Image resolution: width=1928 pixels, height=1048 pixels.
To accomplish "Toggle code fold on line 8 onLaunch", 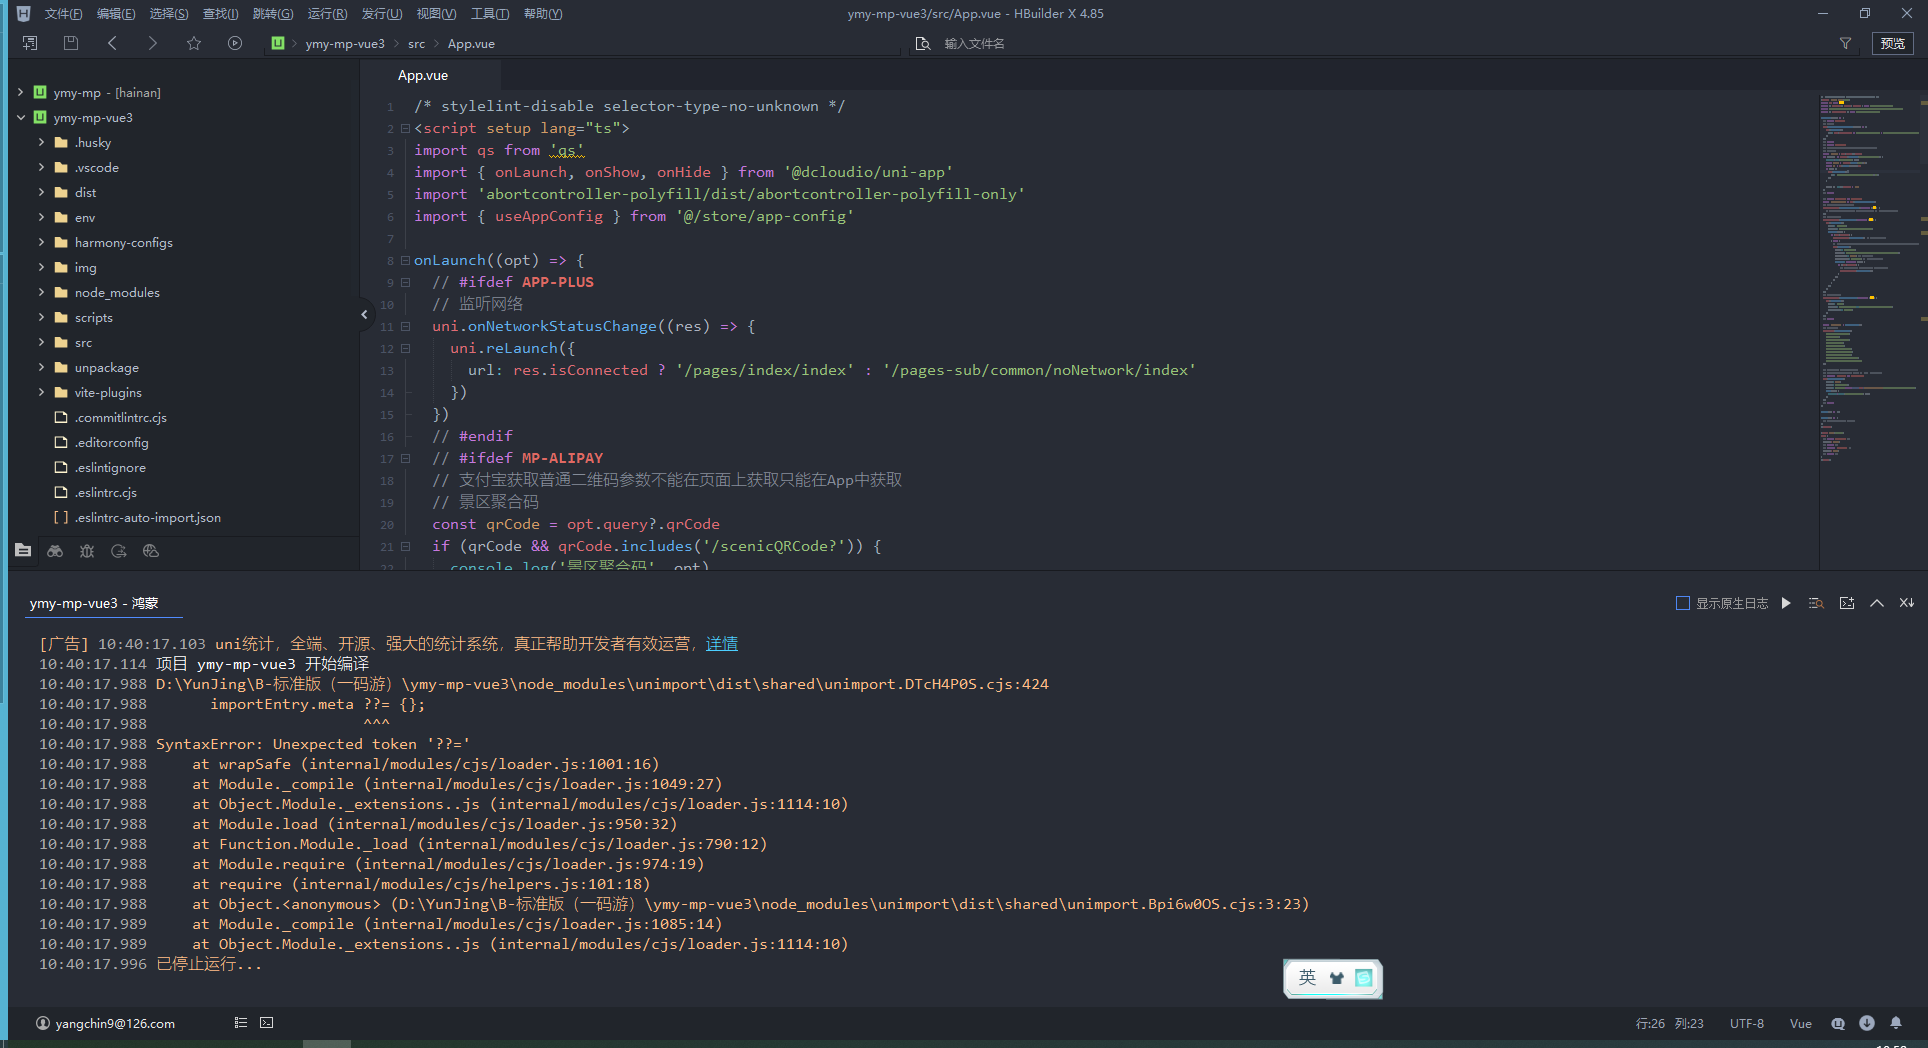I will [x=405, y=260].
